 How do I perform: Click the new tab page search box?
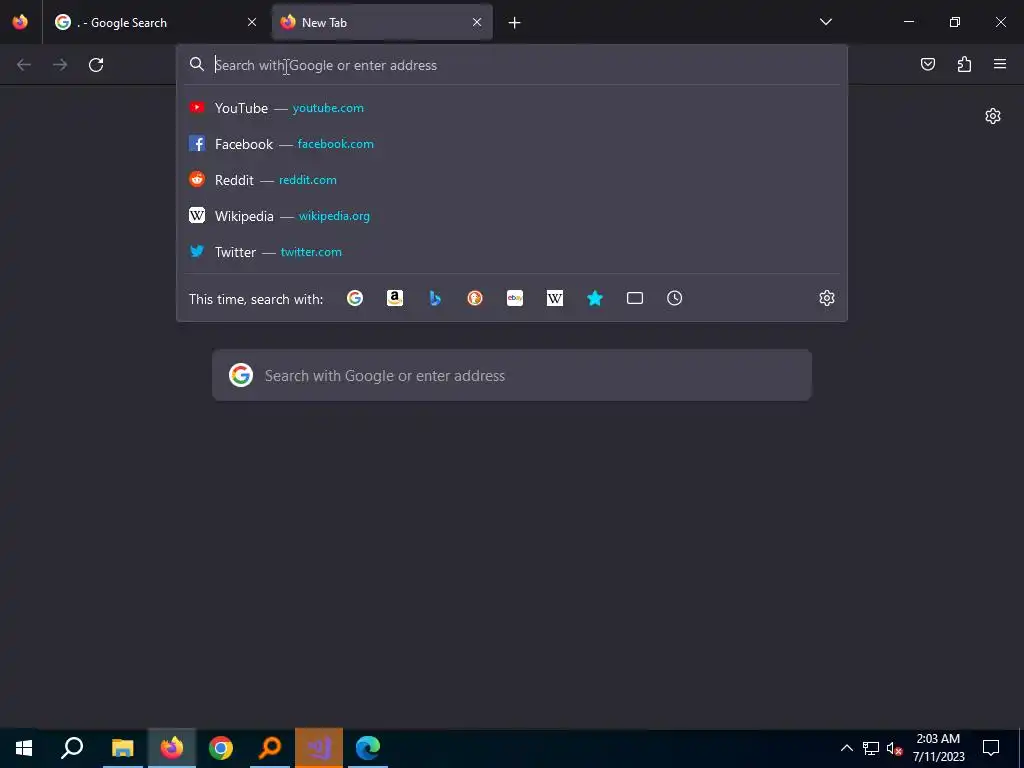click(x=512, y=376)
